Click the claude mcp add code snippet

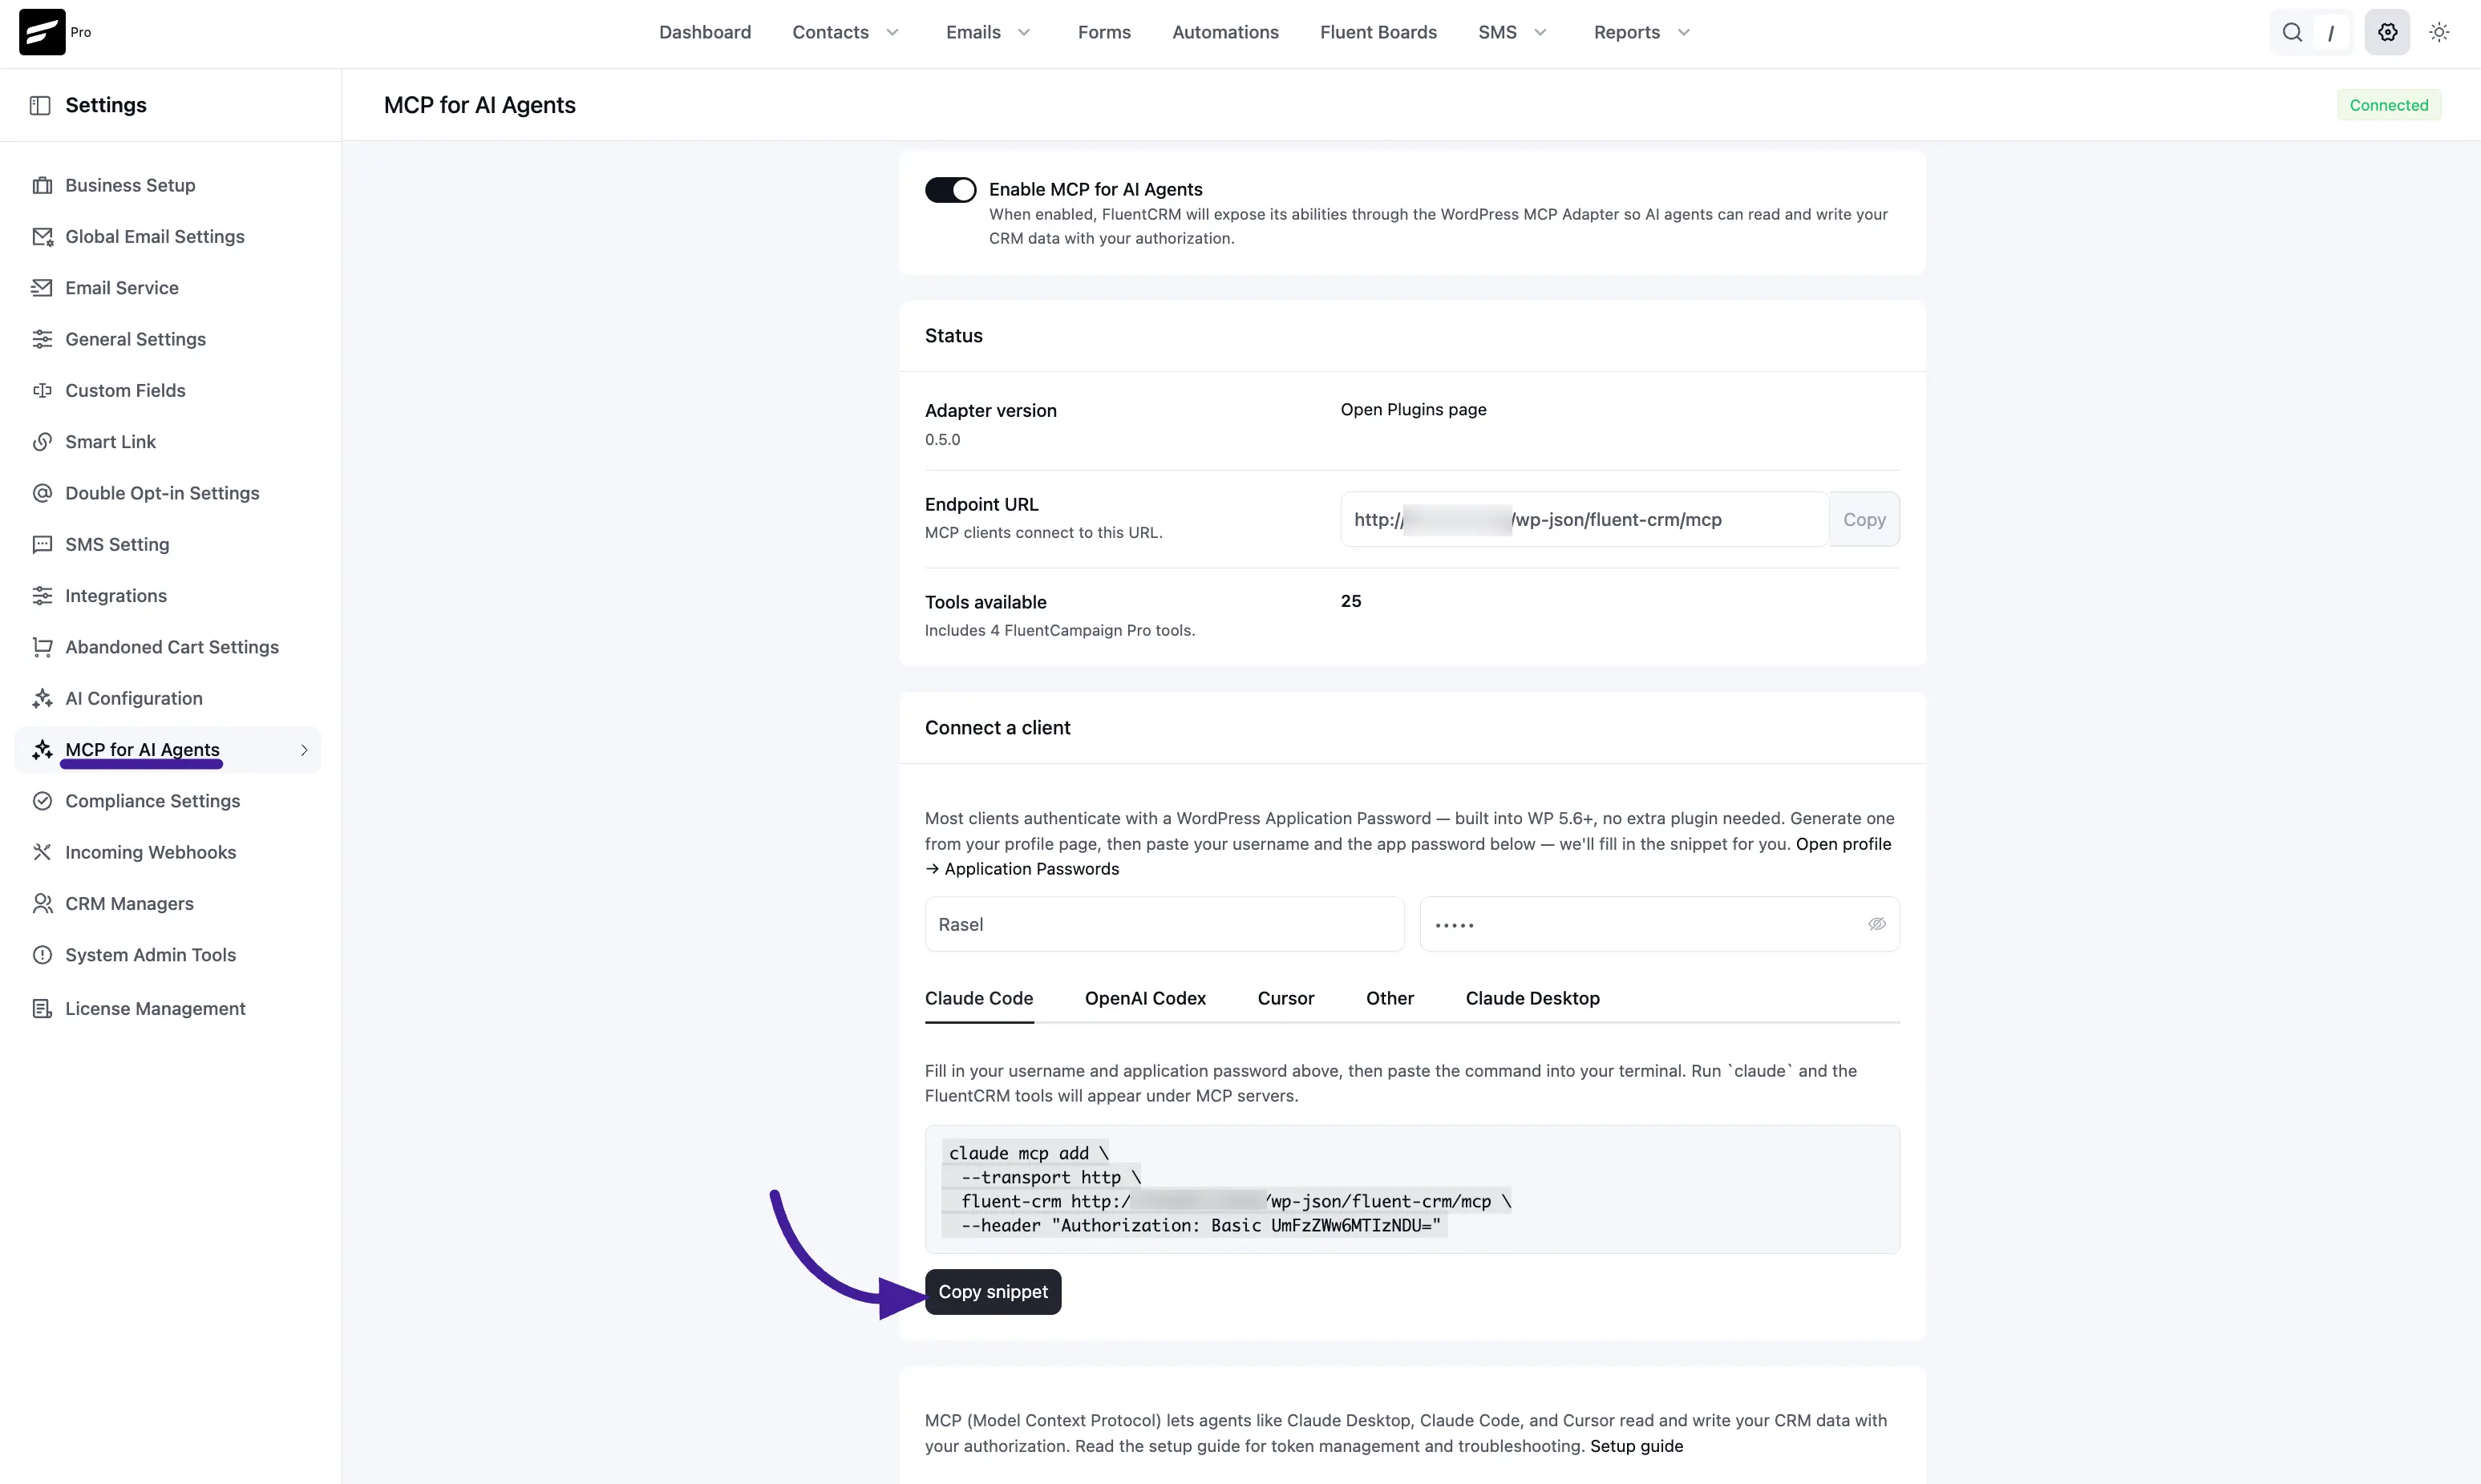point(1412,1189)
